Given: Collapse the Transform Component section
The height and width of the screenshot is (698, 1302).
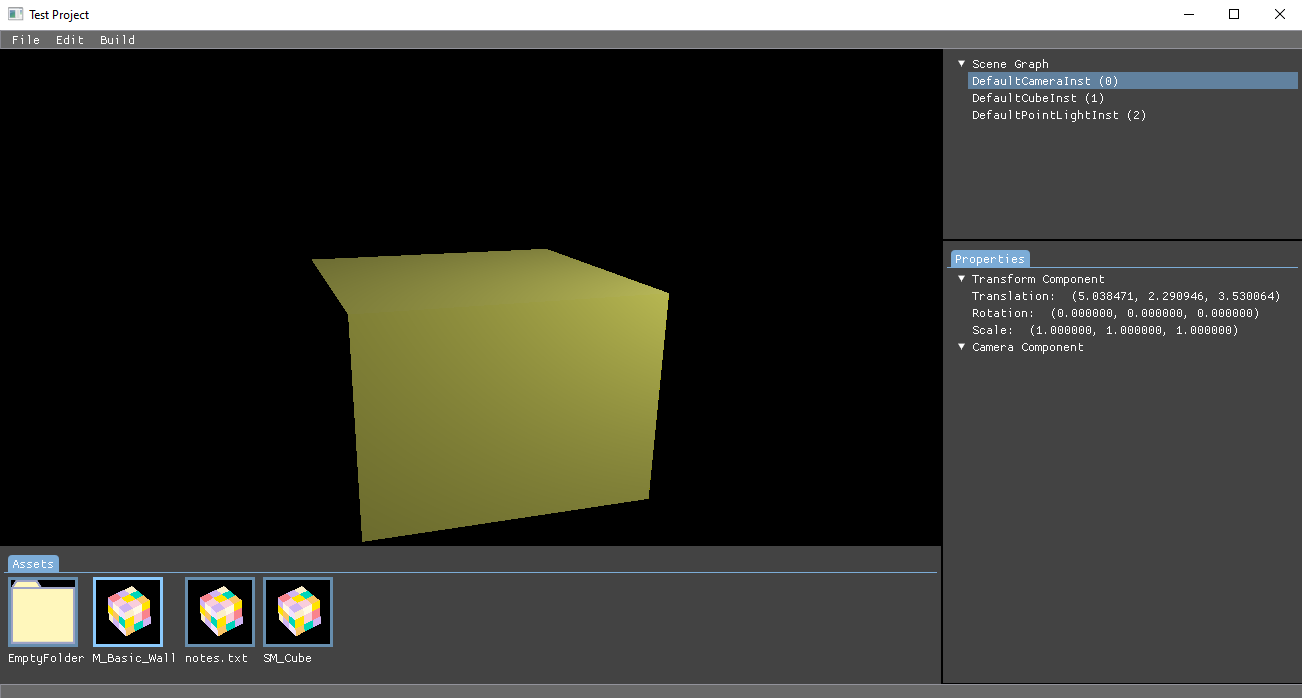Looking at the screenshot, I should [962, 279].
